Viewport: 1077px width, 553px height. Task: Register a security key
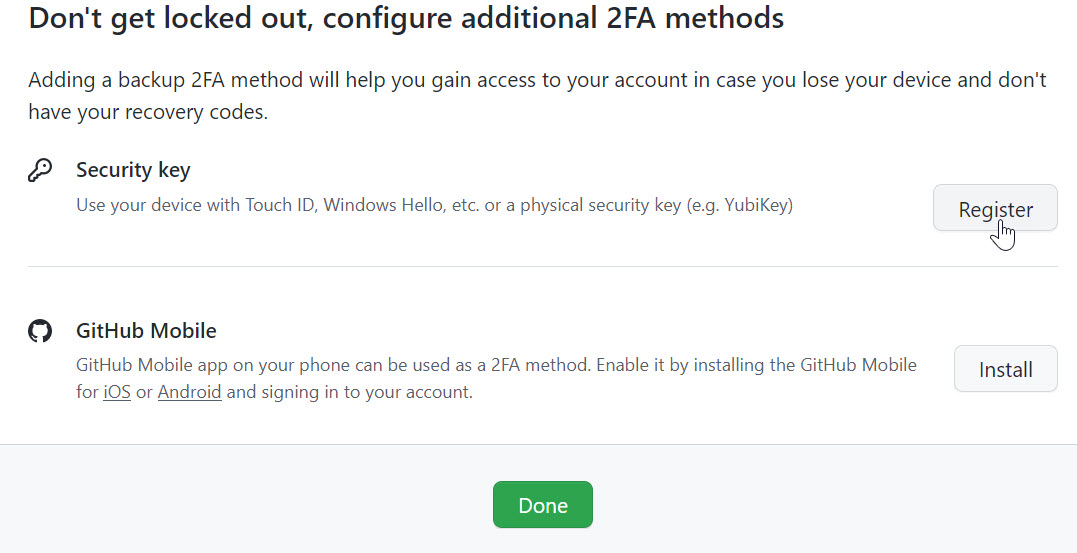(994, 209)
